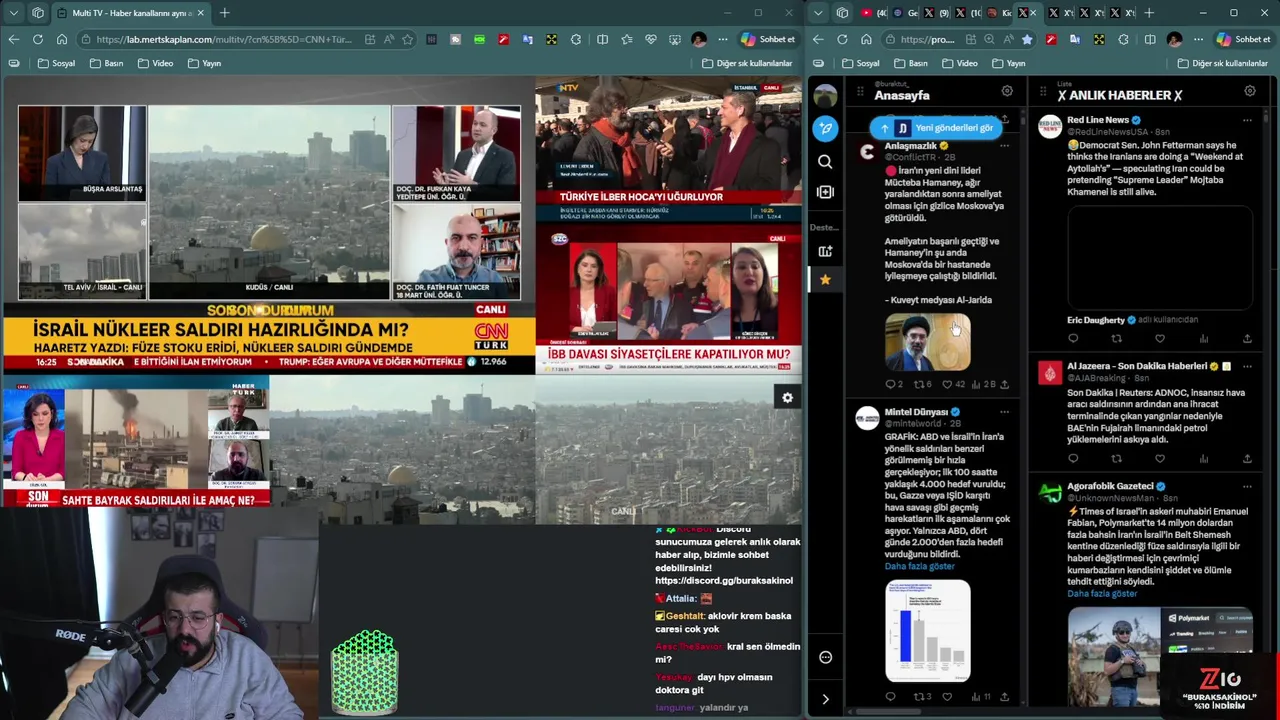This screenshot has height=720, width=1280.
Task: Open workspaces icon in Multi TV browser
Action: (x=38, y=13)
